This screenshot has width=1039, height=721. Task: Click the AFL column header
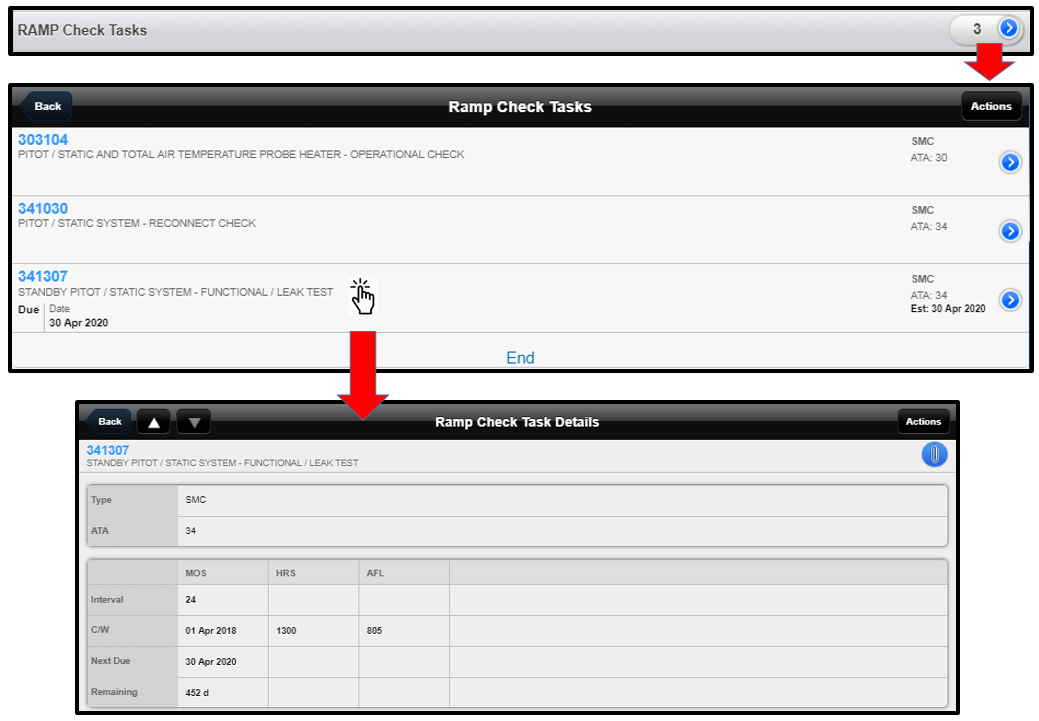[375, 573]
